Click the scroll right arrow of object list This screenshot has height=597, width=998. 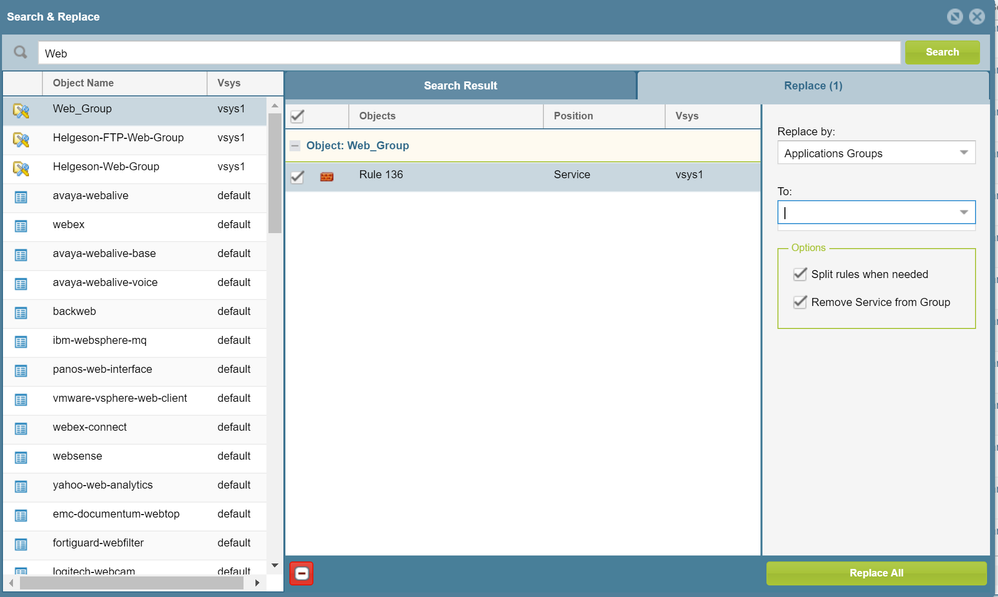click(x=257, y=582)
